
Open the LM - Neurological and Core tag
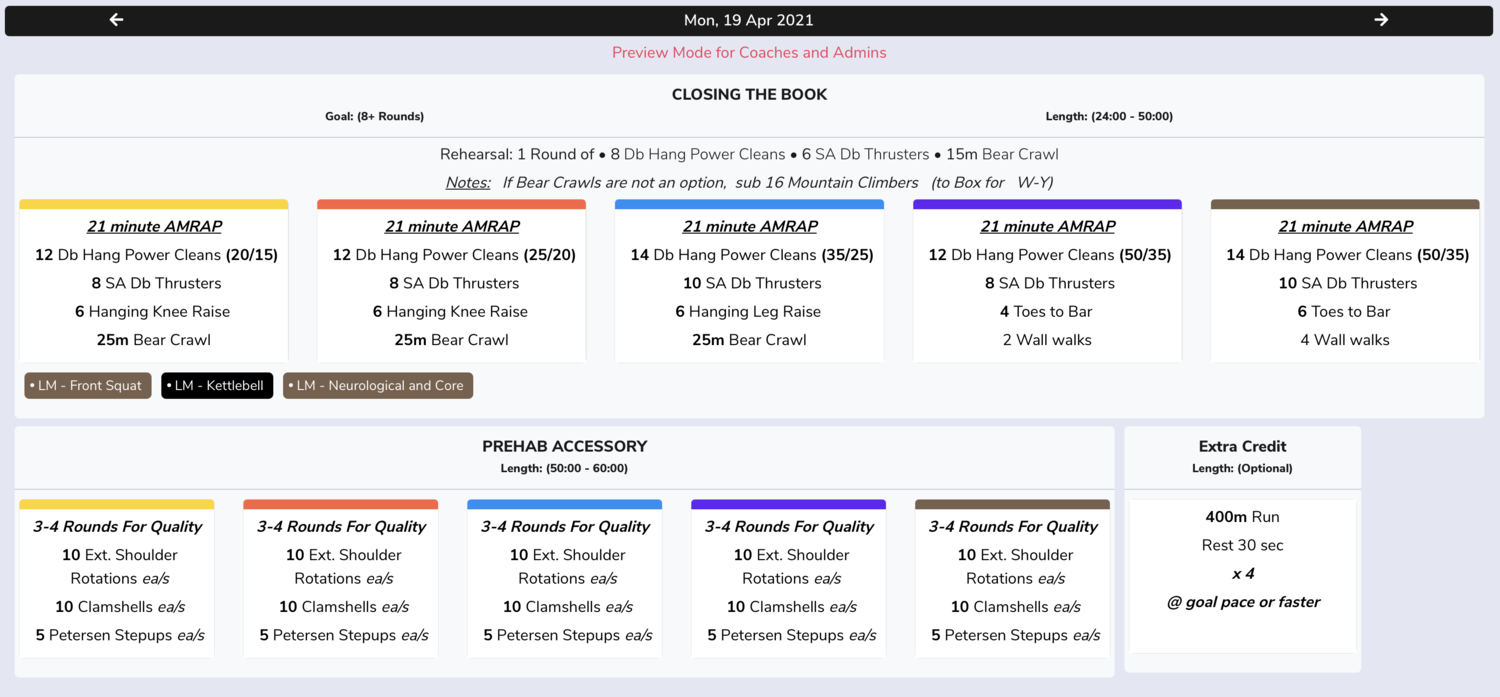click(x=378, y=385)
